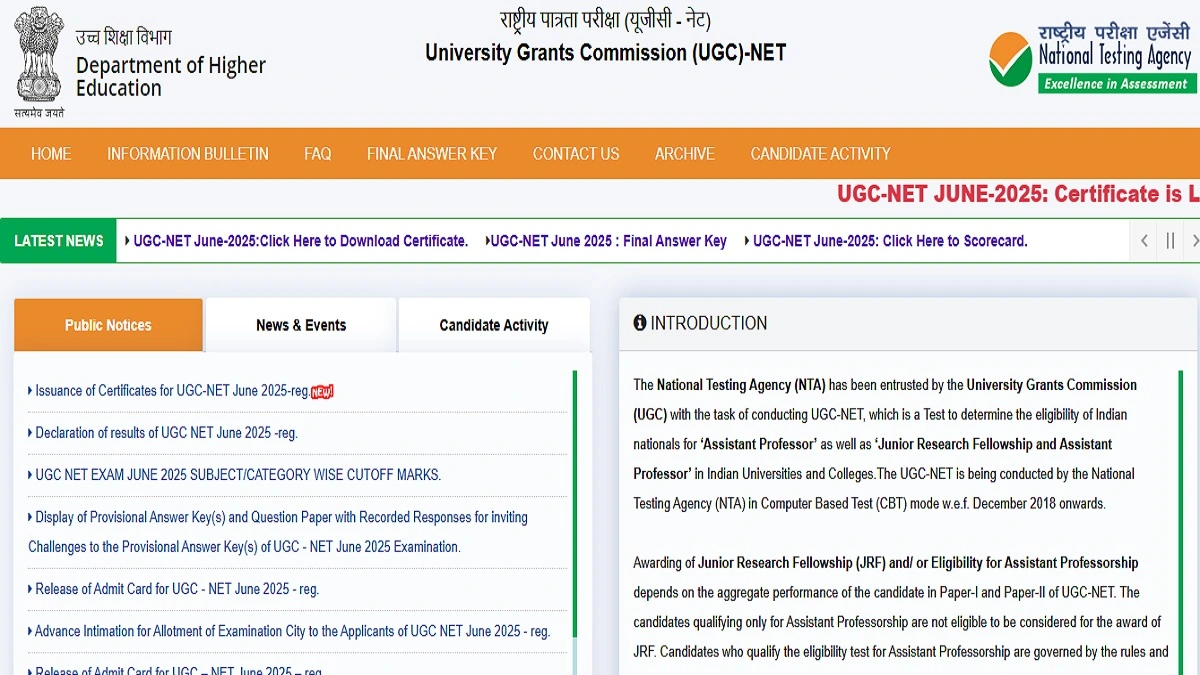The height and width of the screenshot is (675, 1200).
Task: Click the right chevron on the news ticker
Action: point(1194,240)
